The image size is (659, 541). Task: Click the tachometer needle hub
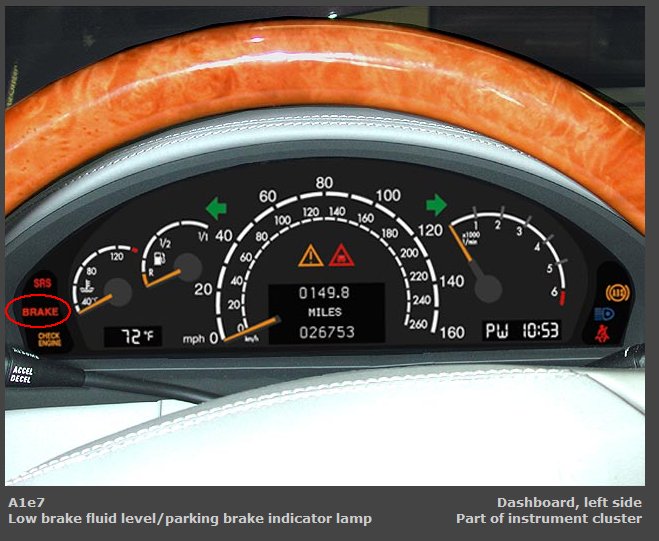coord(487,290)
